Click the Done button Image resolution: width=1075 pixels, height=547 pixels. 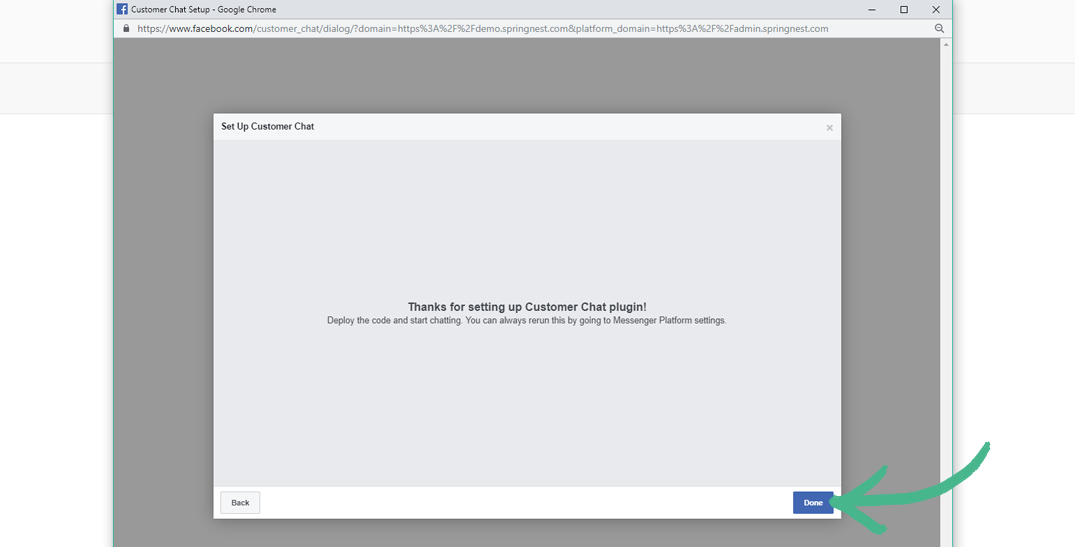coord(812,502)
